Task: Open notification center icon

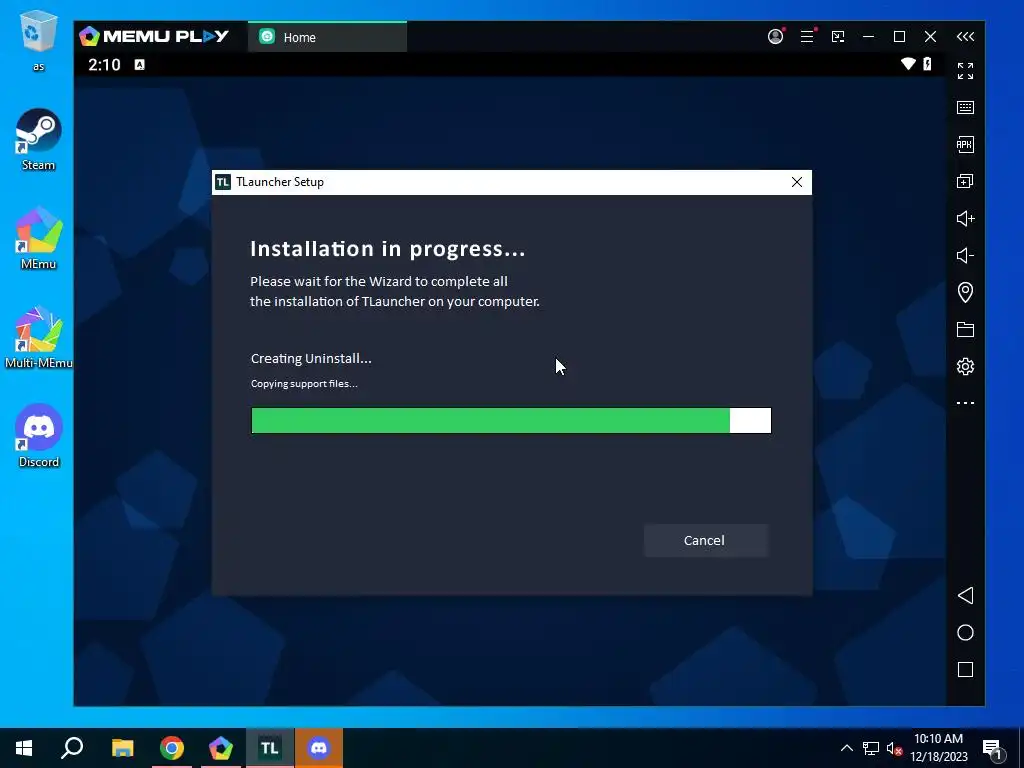Action: point(993,748)
